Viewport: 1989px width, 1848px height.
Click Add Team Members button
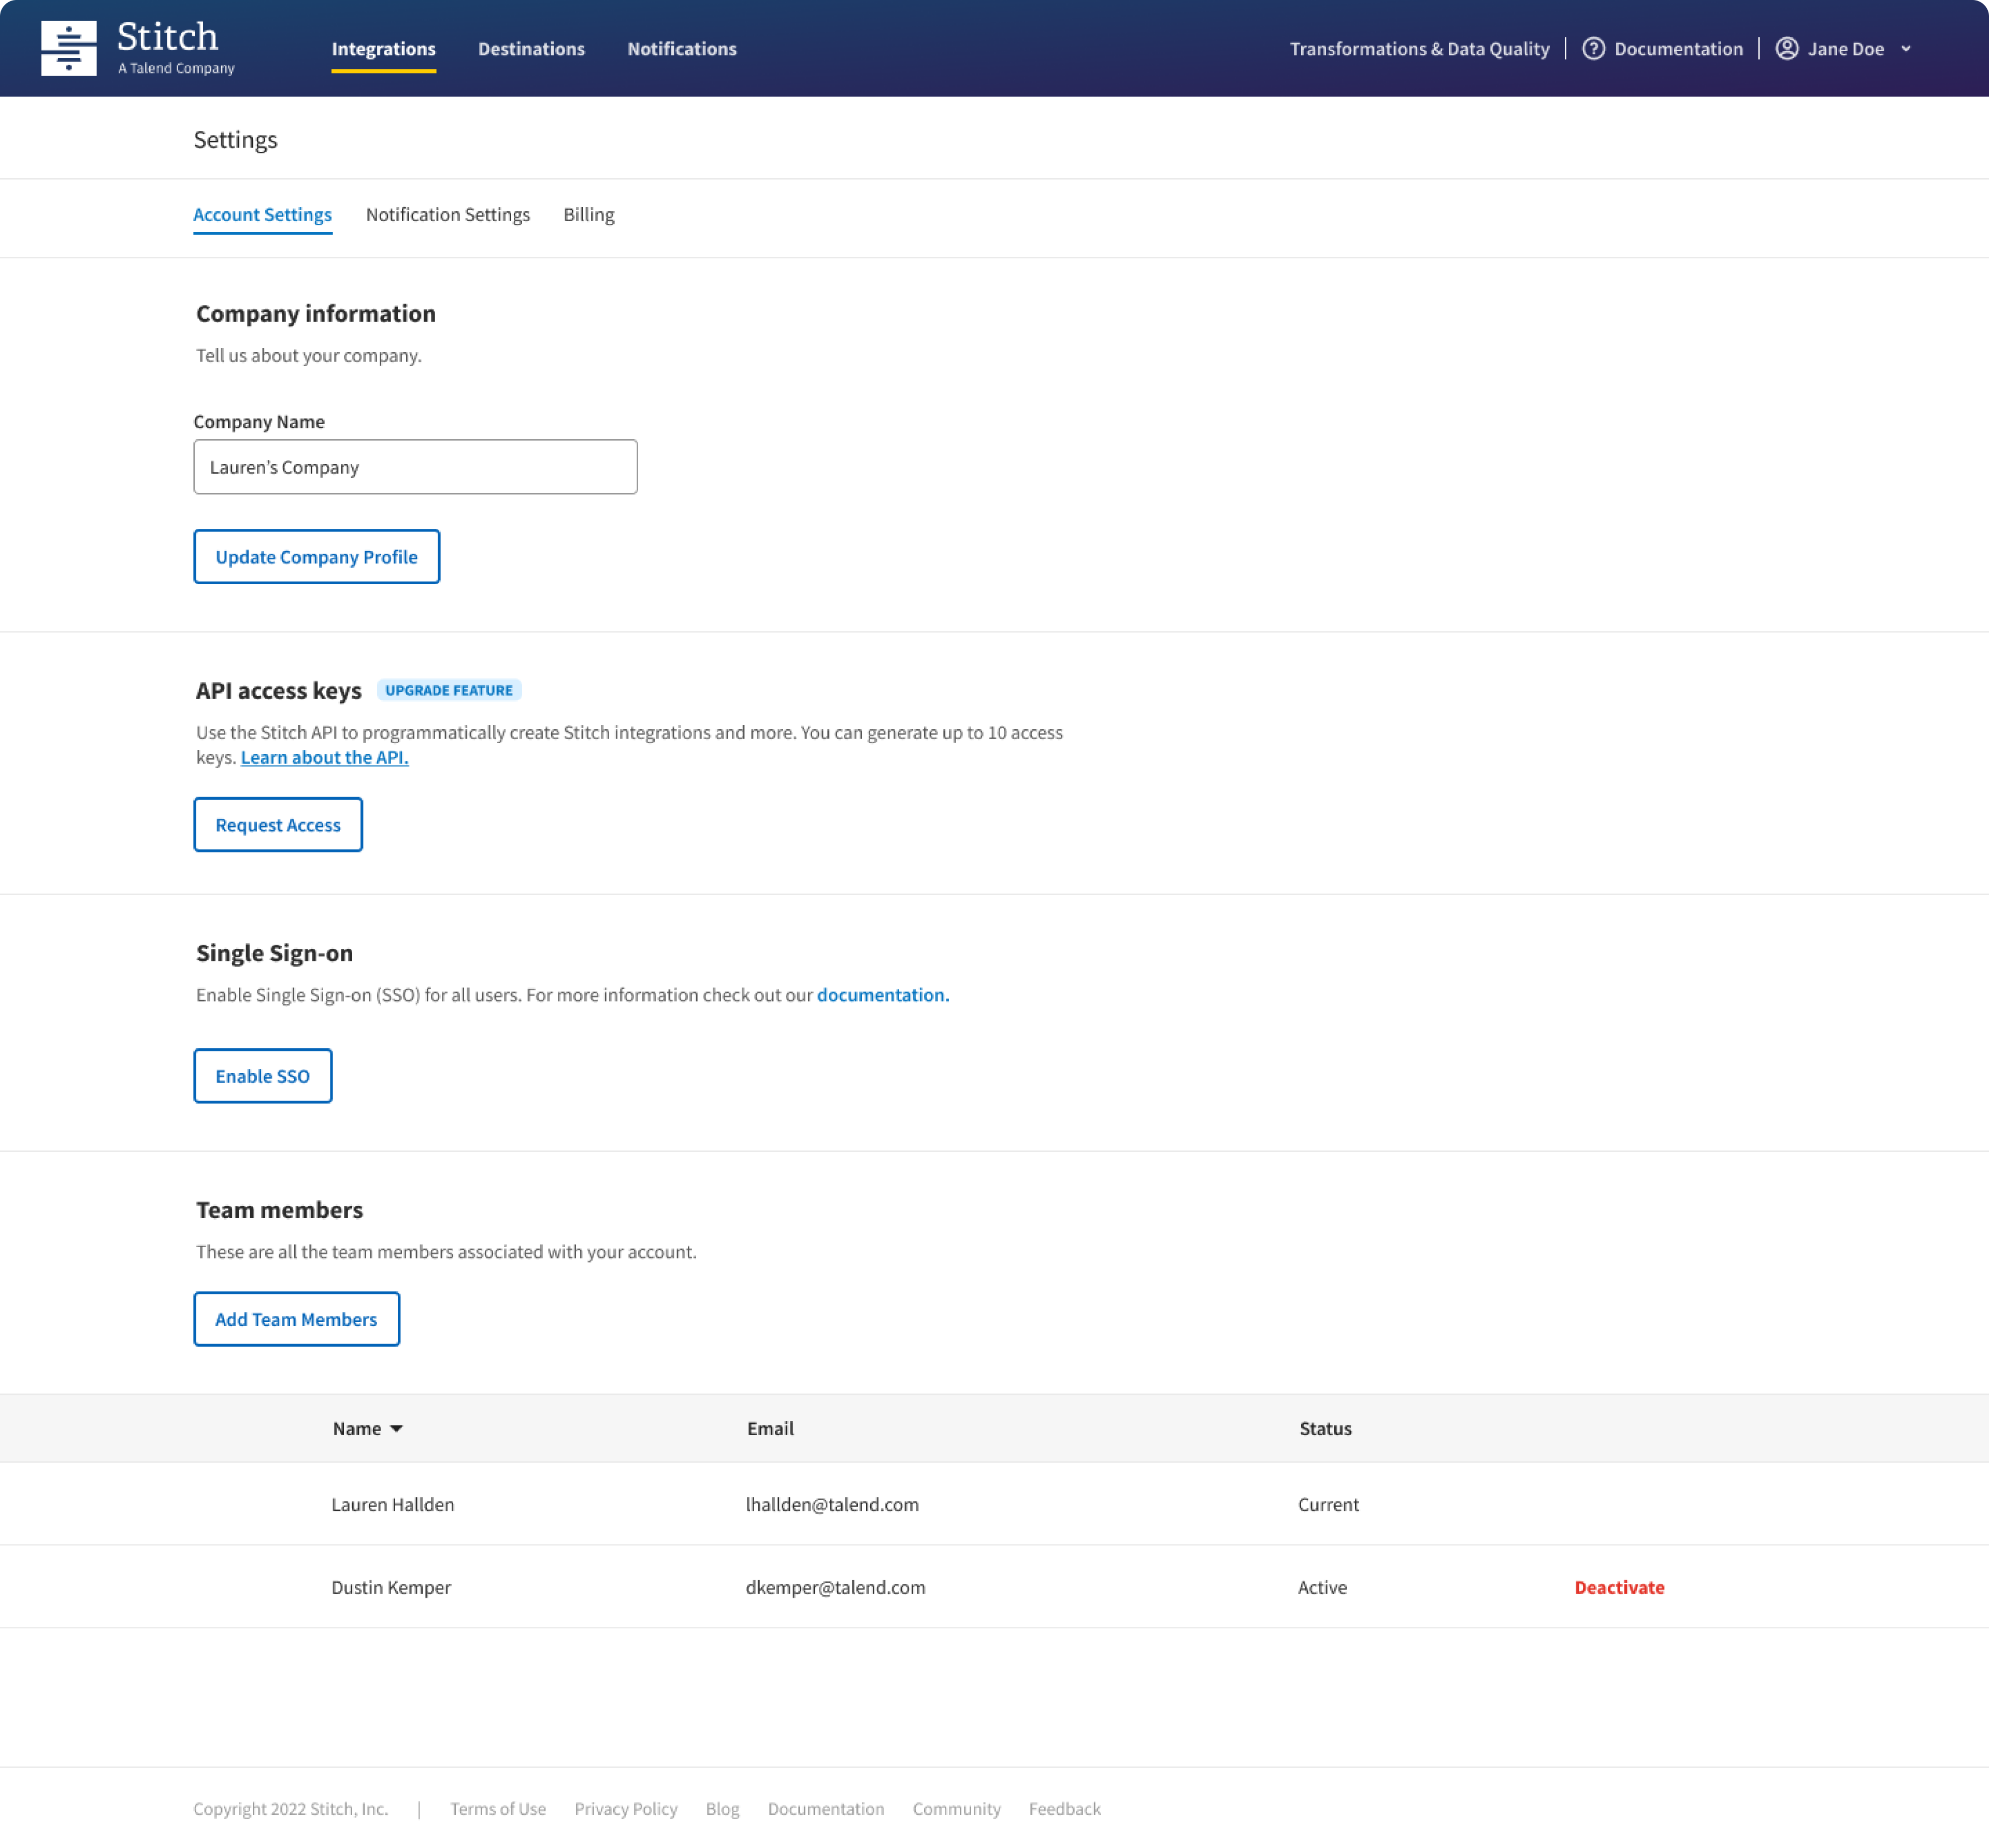(296, 1319)
